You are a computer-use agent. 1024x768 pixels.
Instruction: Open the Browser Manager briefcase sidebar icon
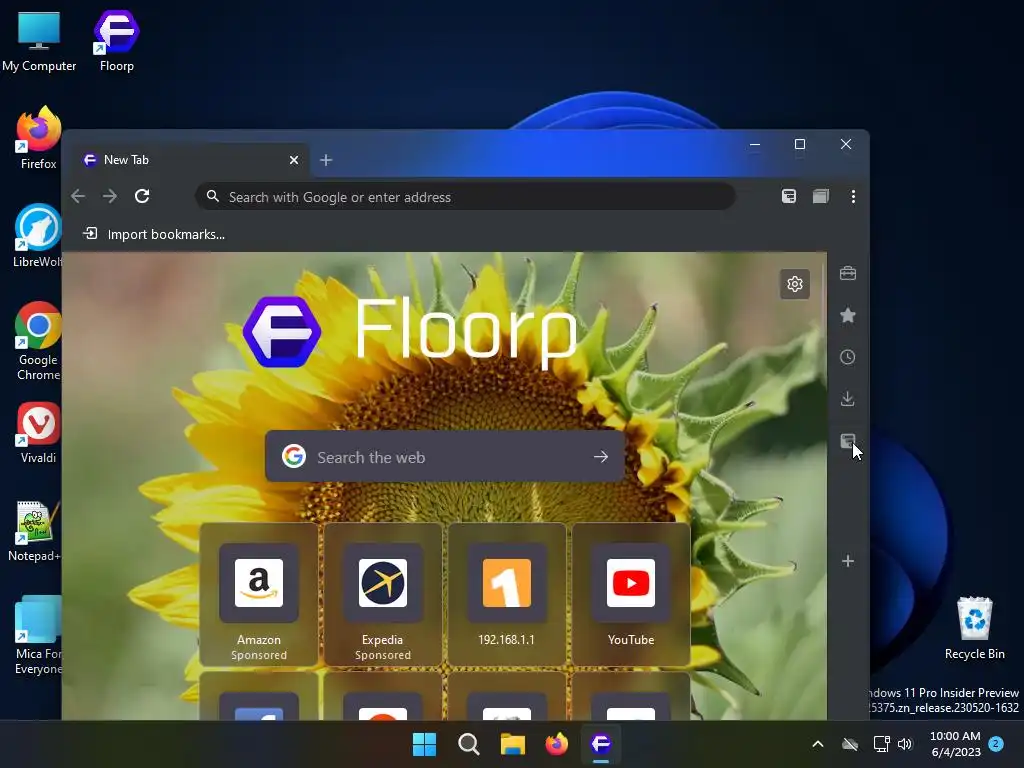[x=848, y=273]
